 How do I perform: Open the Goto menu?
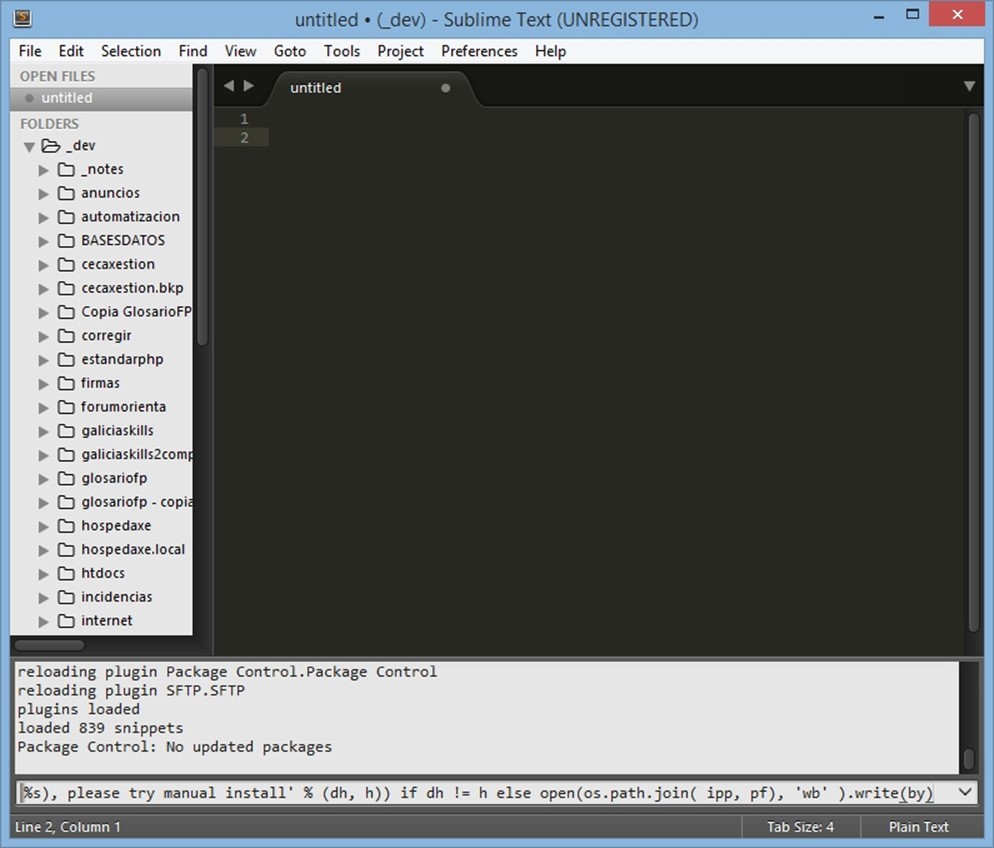(290, 51)
